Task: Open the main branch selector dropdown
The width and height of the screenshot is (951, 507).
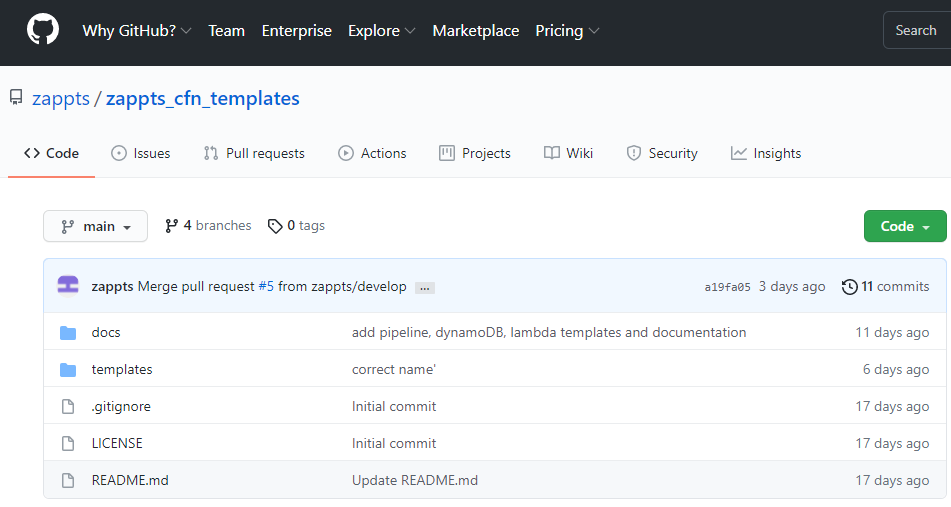Action: pyautogui.click(x=95, y=226)
